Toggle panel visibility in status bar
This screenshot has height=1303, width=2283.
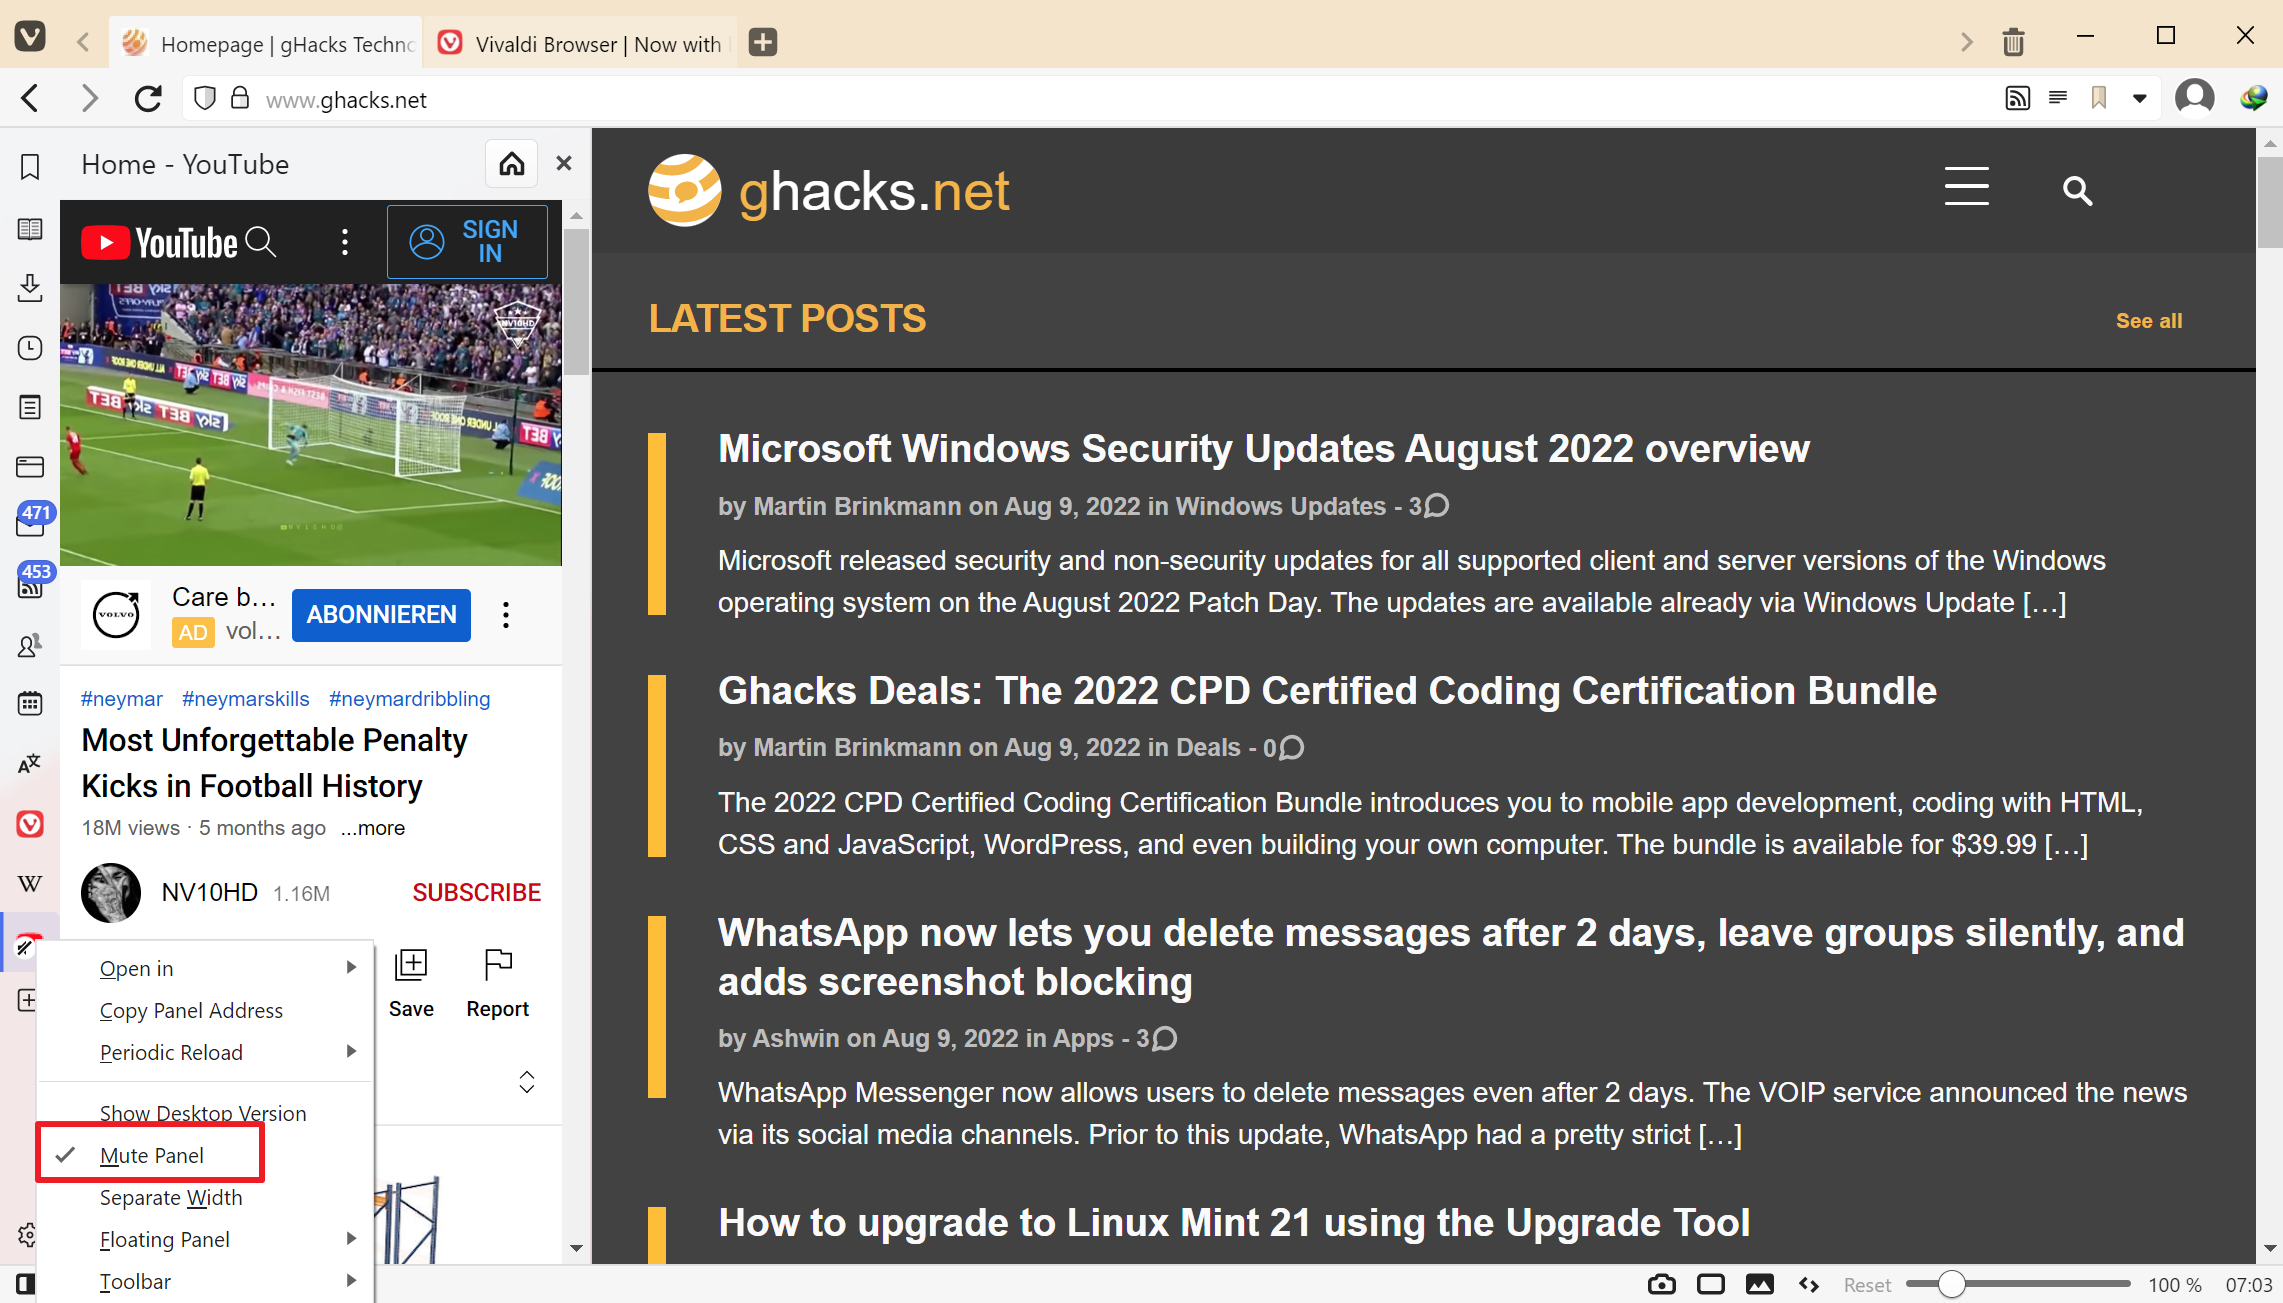25,1284
